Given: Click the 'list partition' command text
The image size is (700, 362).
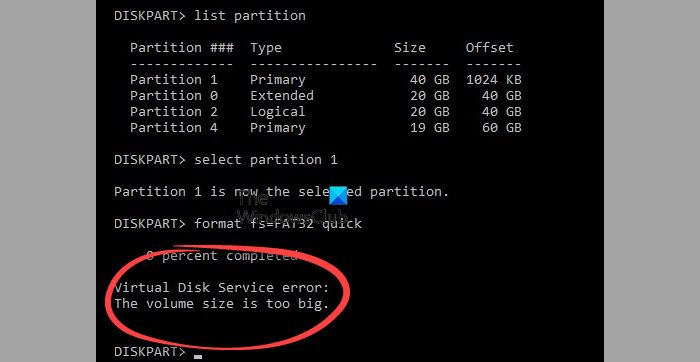Looking at the screenshot, I should 250,16.
